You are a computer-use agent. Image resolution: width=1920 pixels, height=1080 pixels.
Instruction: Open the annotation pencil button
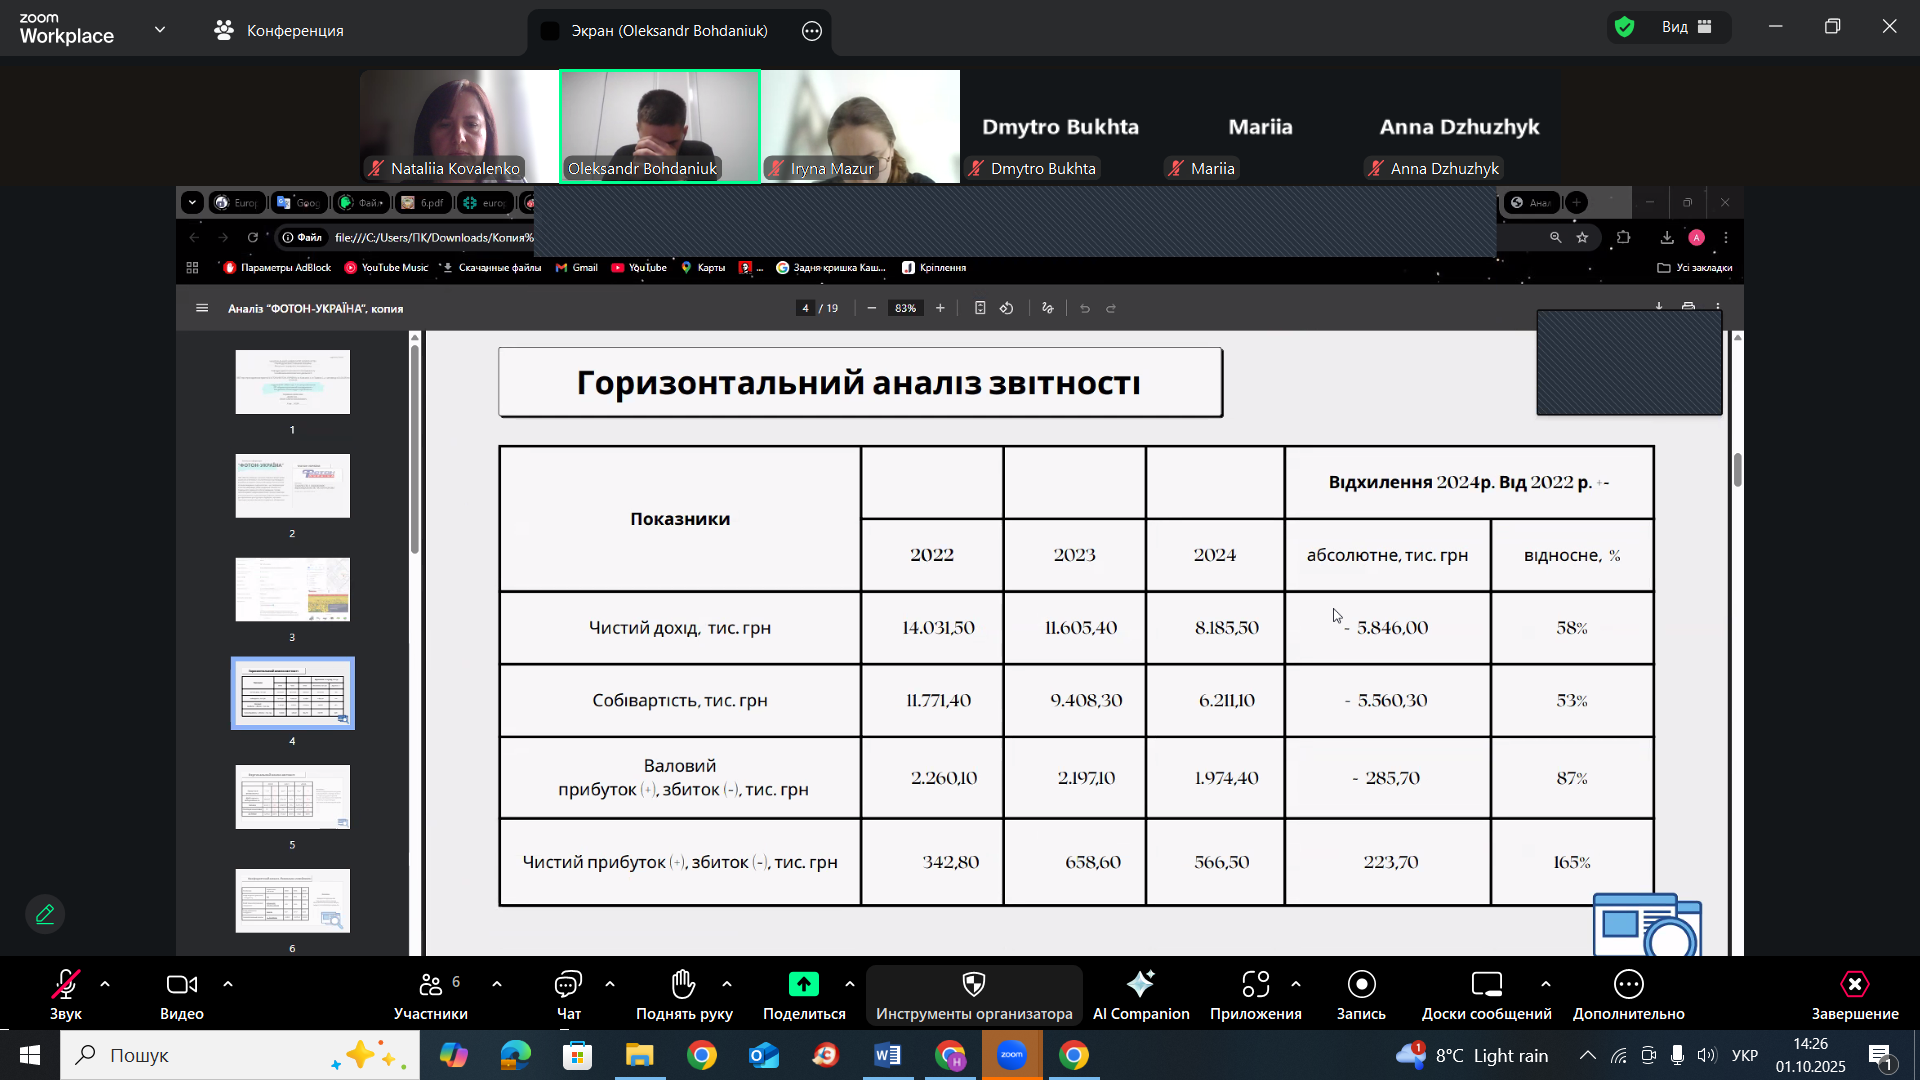pyautogui.click(x=45, y=914)
